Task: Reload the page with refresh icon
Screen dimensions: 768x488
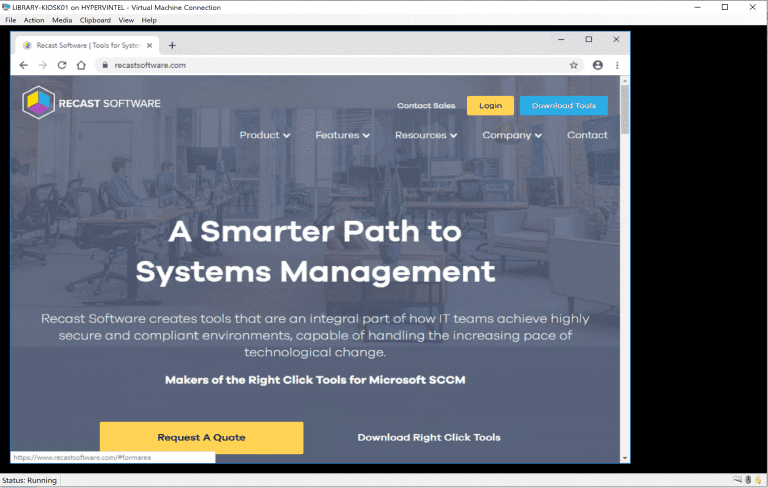Action: (62, 65)
